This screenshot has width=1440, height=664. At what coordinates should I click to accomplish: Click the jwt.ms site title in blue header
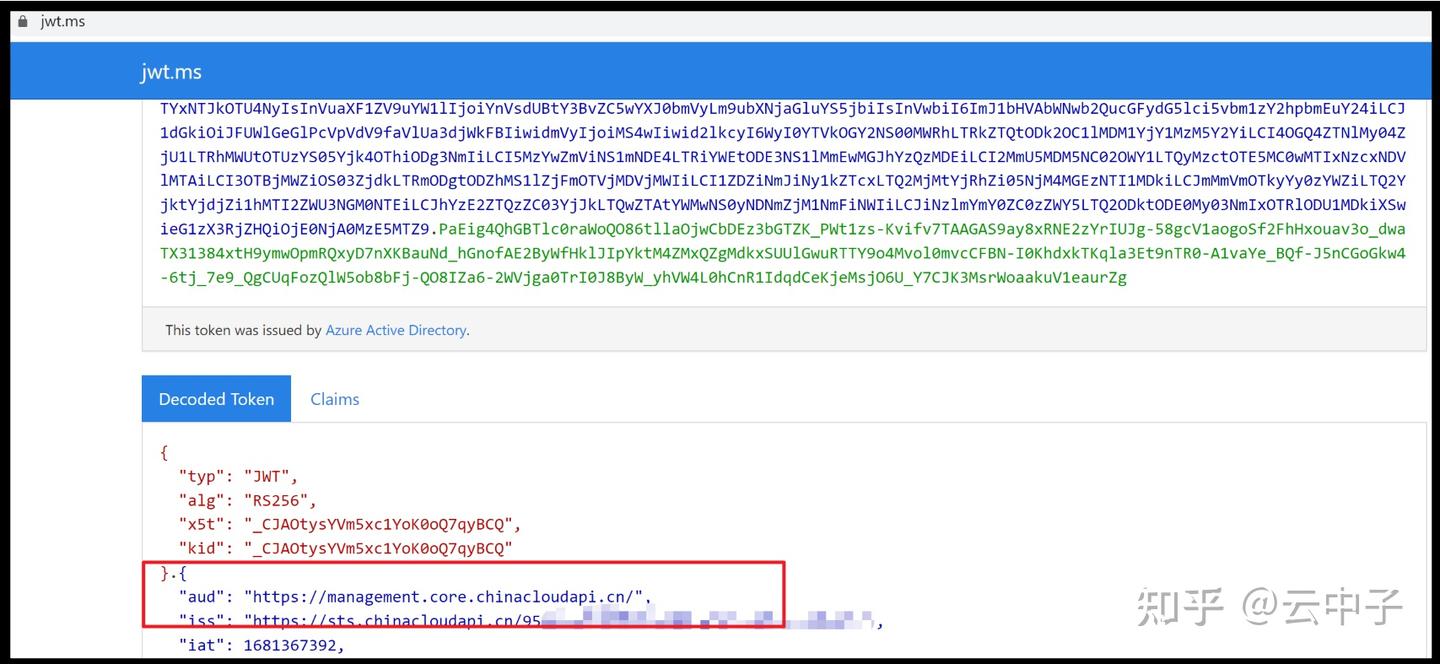172,71
